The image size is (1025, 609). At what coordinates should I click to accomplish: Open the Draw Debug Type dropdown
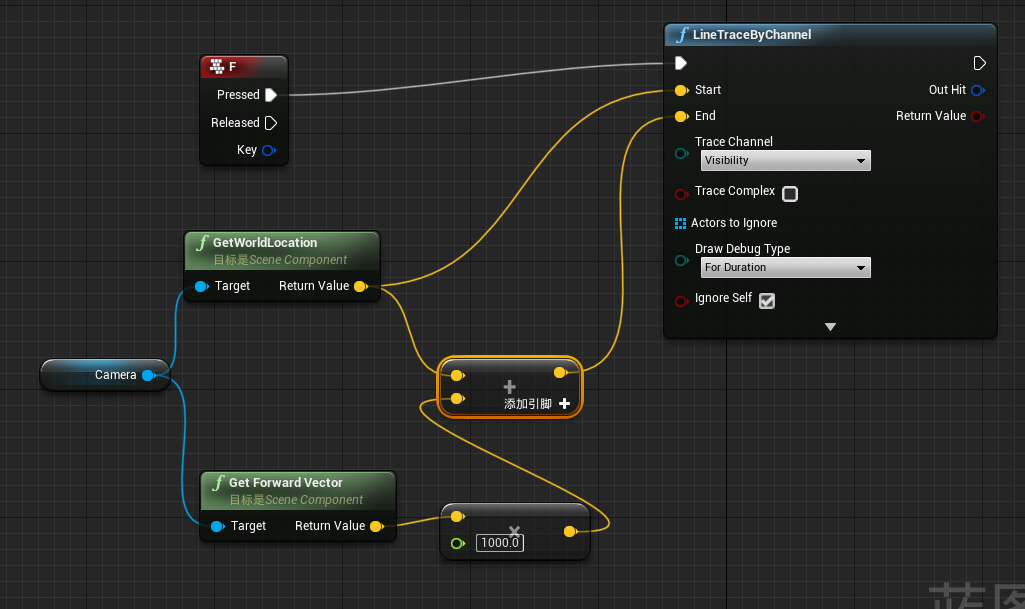[x=785, y=267]
